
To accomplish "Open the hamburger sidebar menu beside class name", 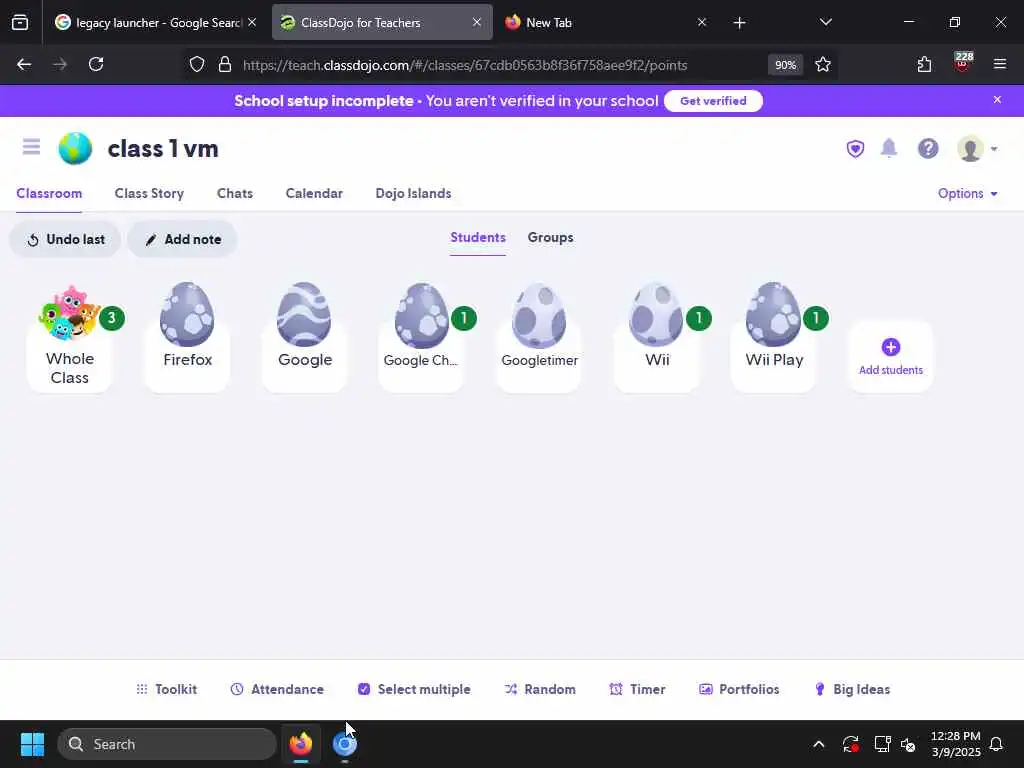I will click(31, 147).
